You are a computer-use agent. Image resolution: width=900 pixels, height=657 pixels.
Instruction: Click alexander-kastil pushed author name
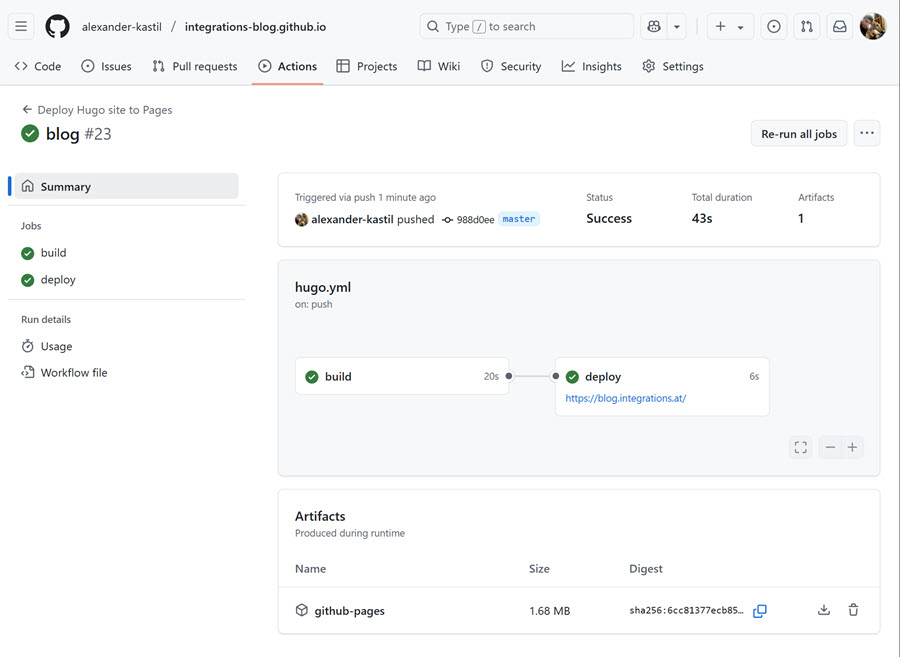(x=352, y=219)
